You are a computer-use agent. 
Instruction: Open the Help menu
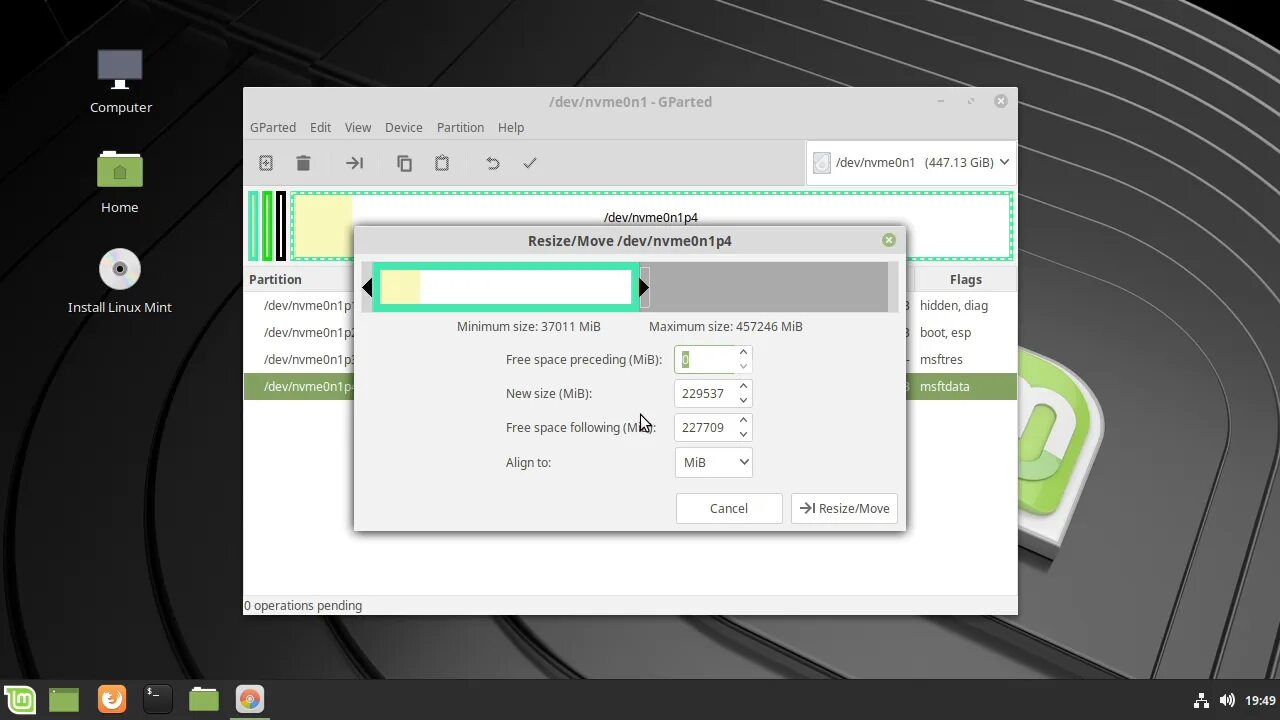tap(511, 127)
